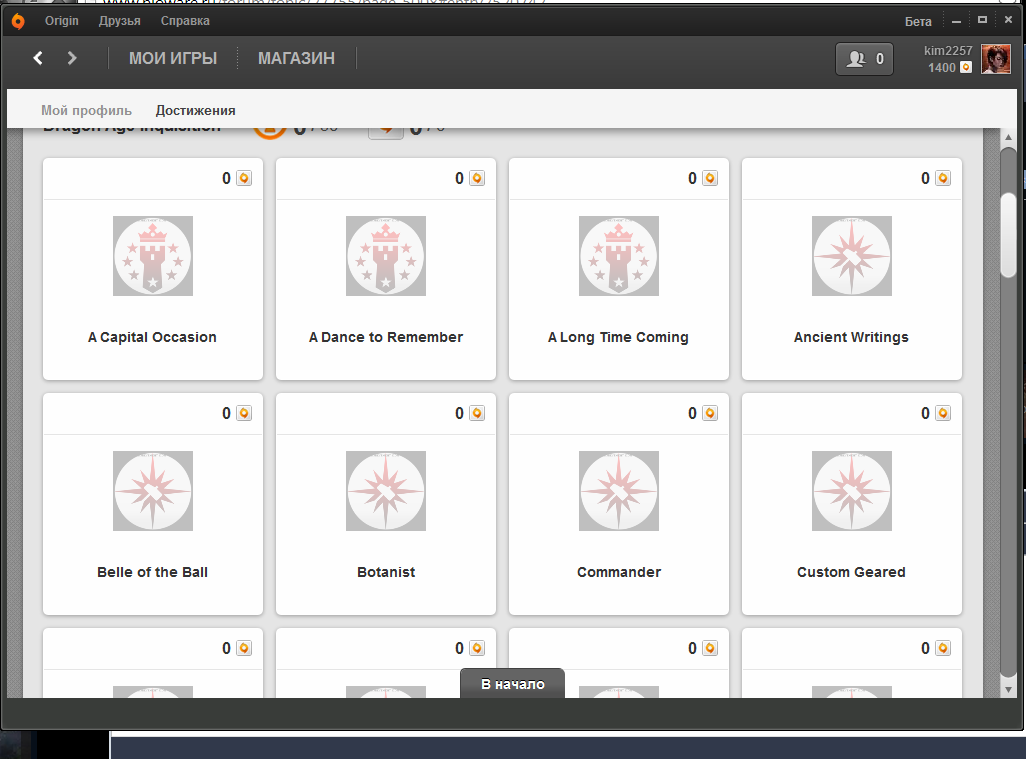Image resolution: width=1026 pixels, height=759 pixels.
Task: Open the Origin menu
Action: click(x=62, y=21)
